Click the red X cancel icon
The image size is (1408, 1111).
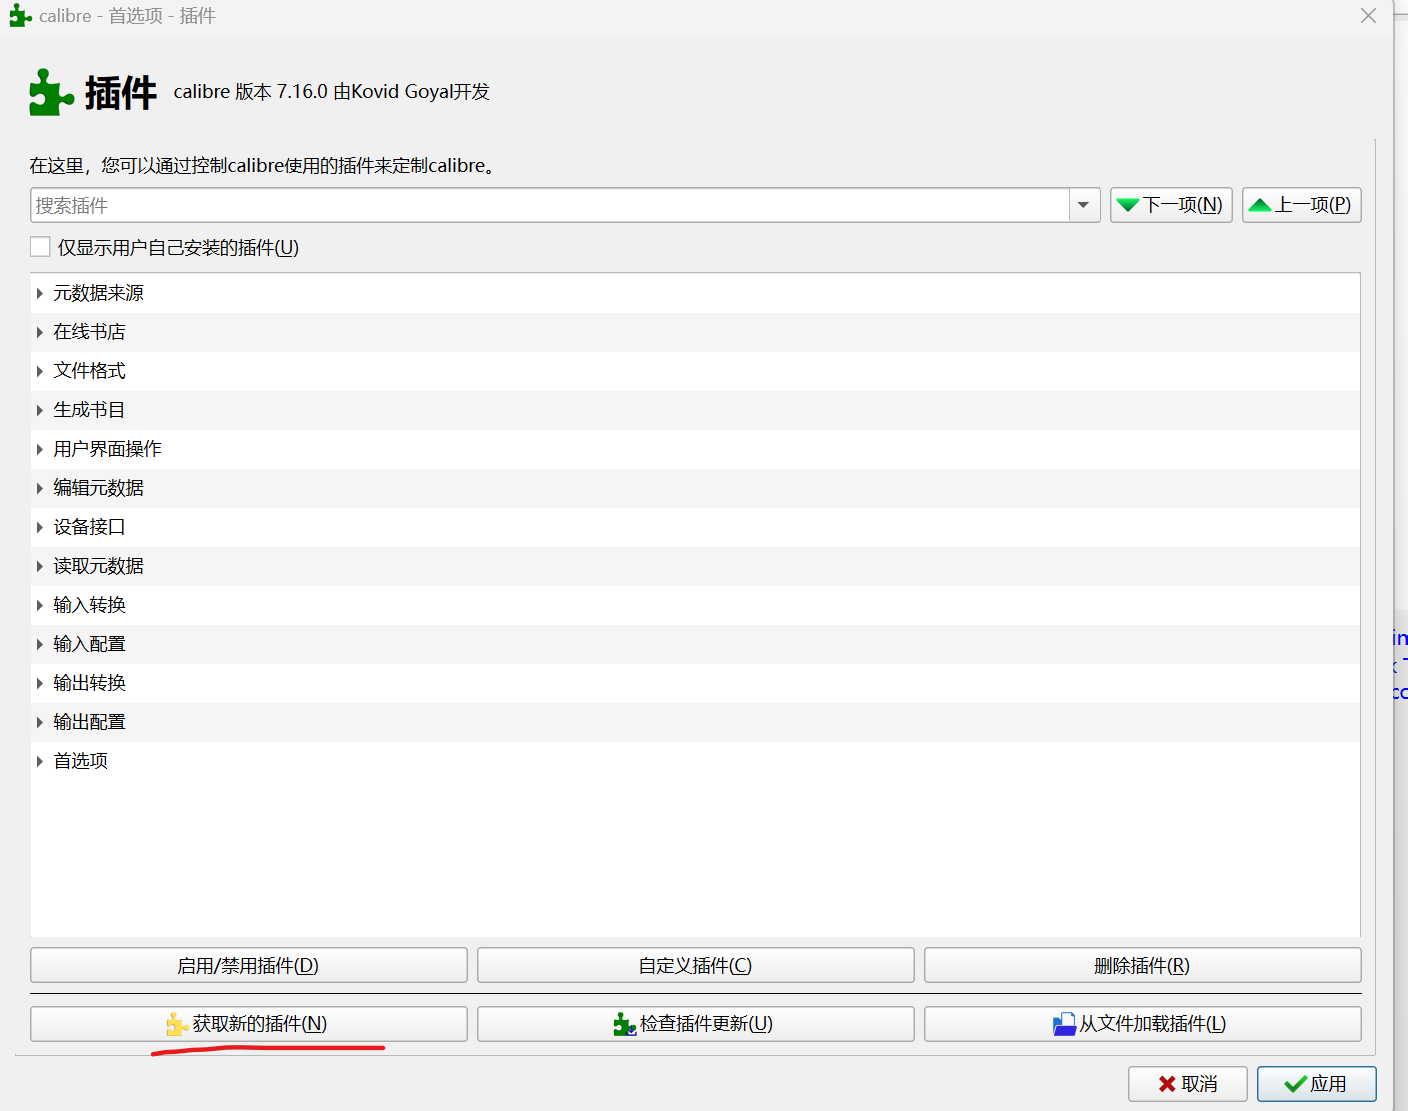point(1166,1084)
